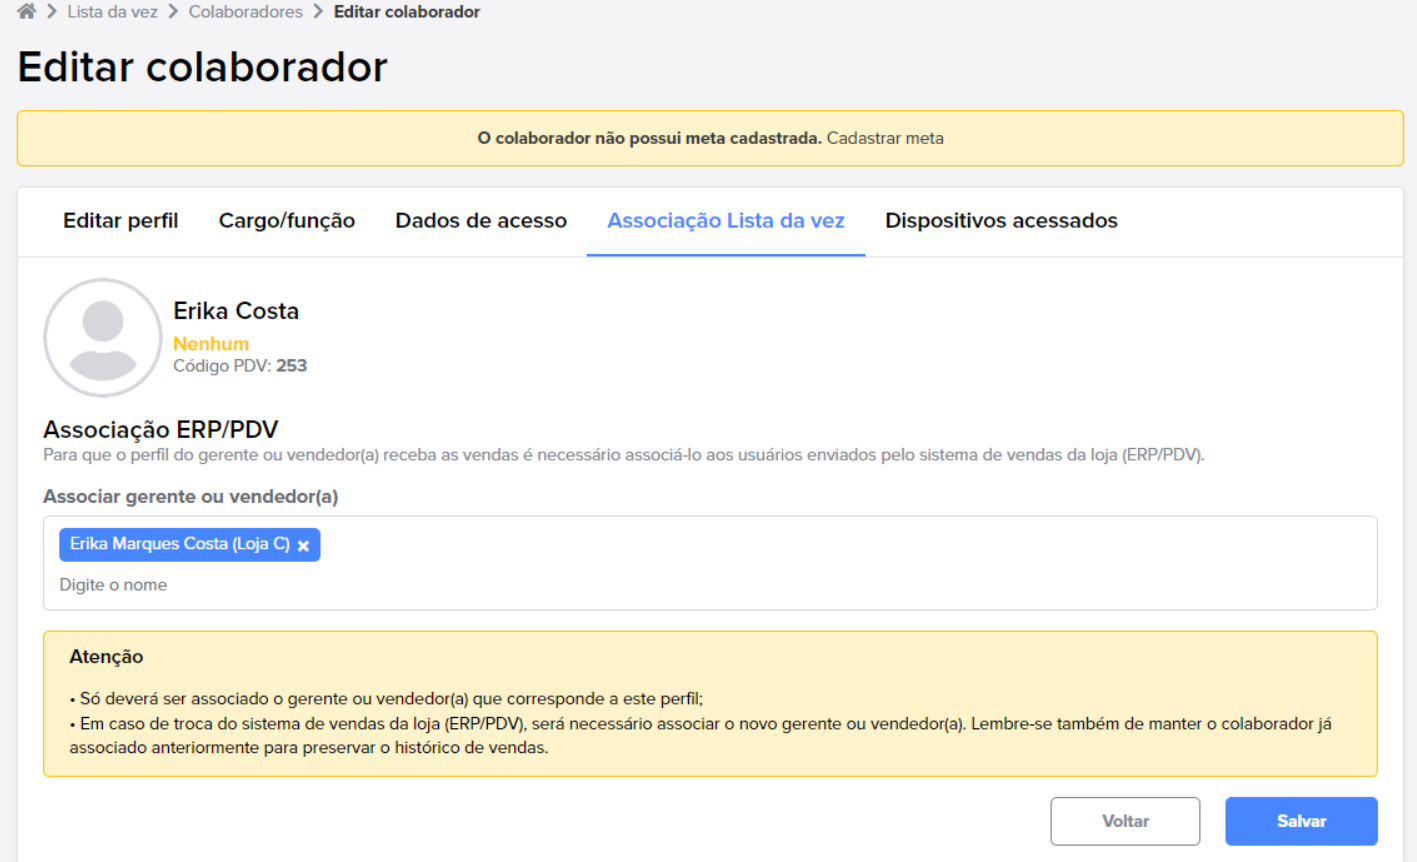Click the Associação ERP/PDV heading
Viewport: 1417px width, 862px height.
(x=161, y=429)
